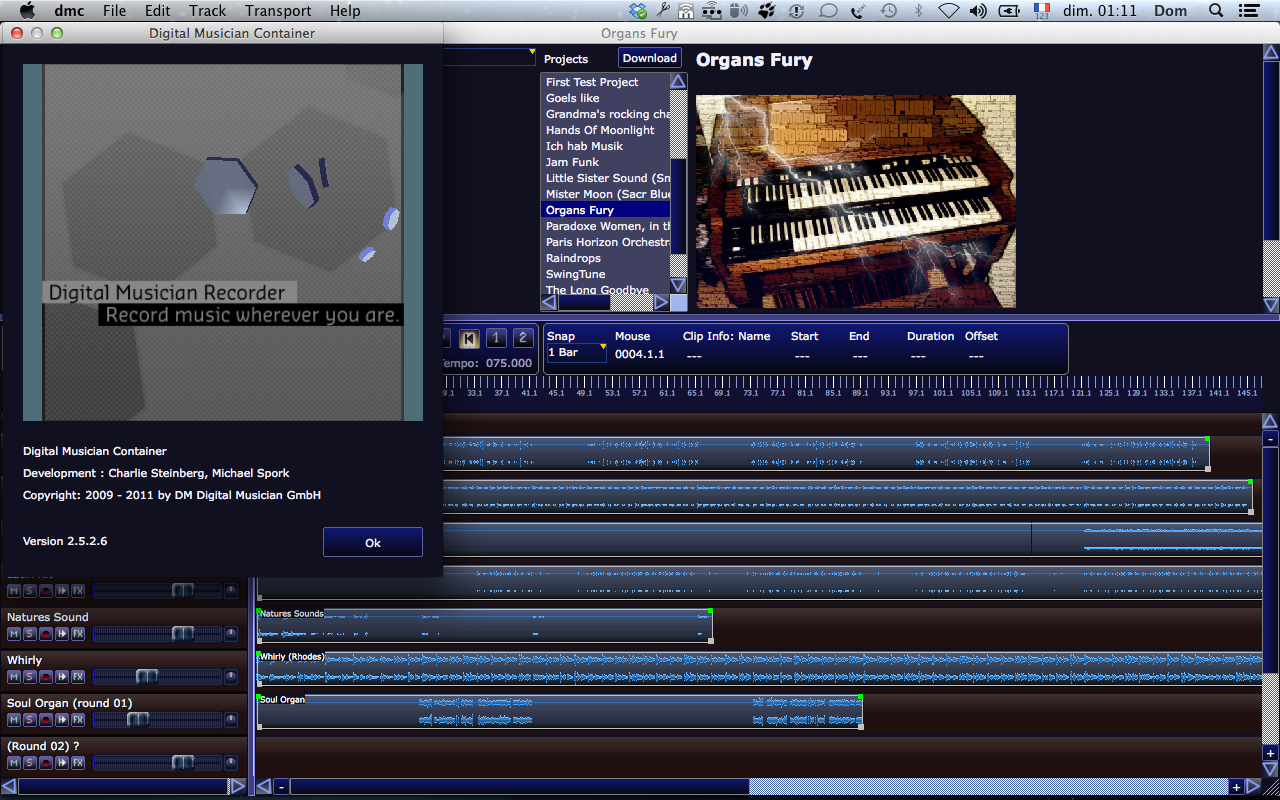Arm recording on the (Round 02) ? track
This screenshot has width=1280, height=800.
click(47, 762)
